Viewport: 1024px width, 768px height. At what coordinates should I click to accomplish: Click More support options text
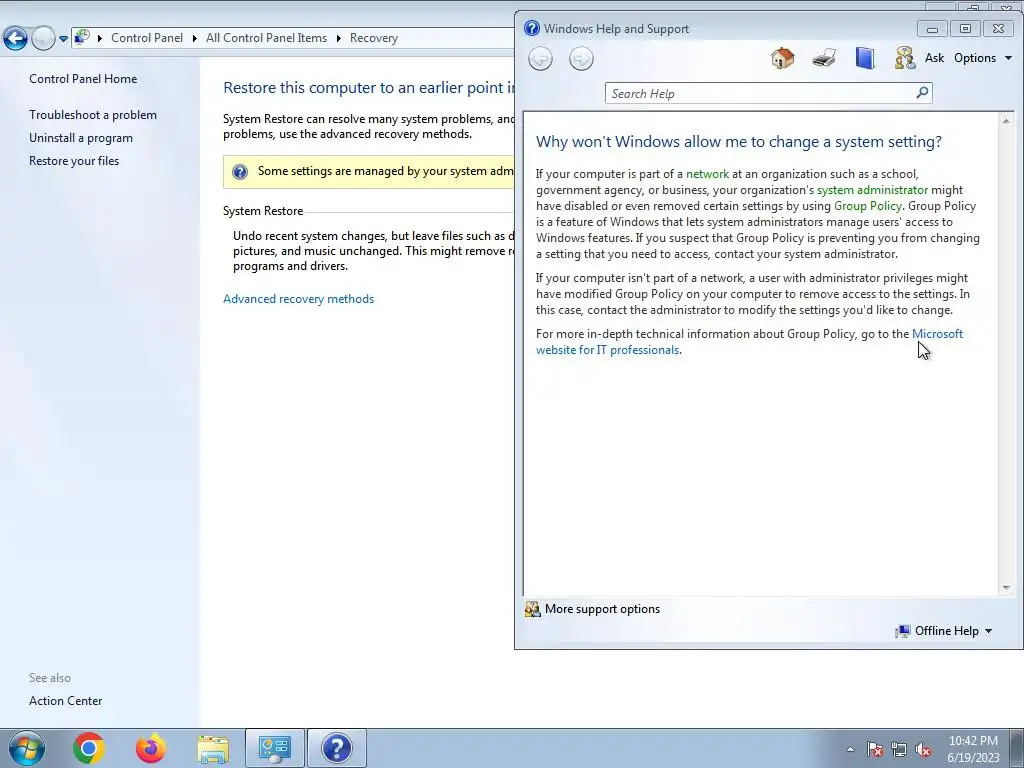(602, 609)
